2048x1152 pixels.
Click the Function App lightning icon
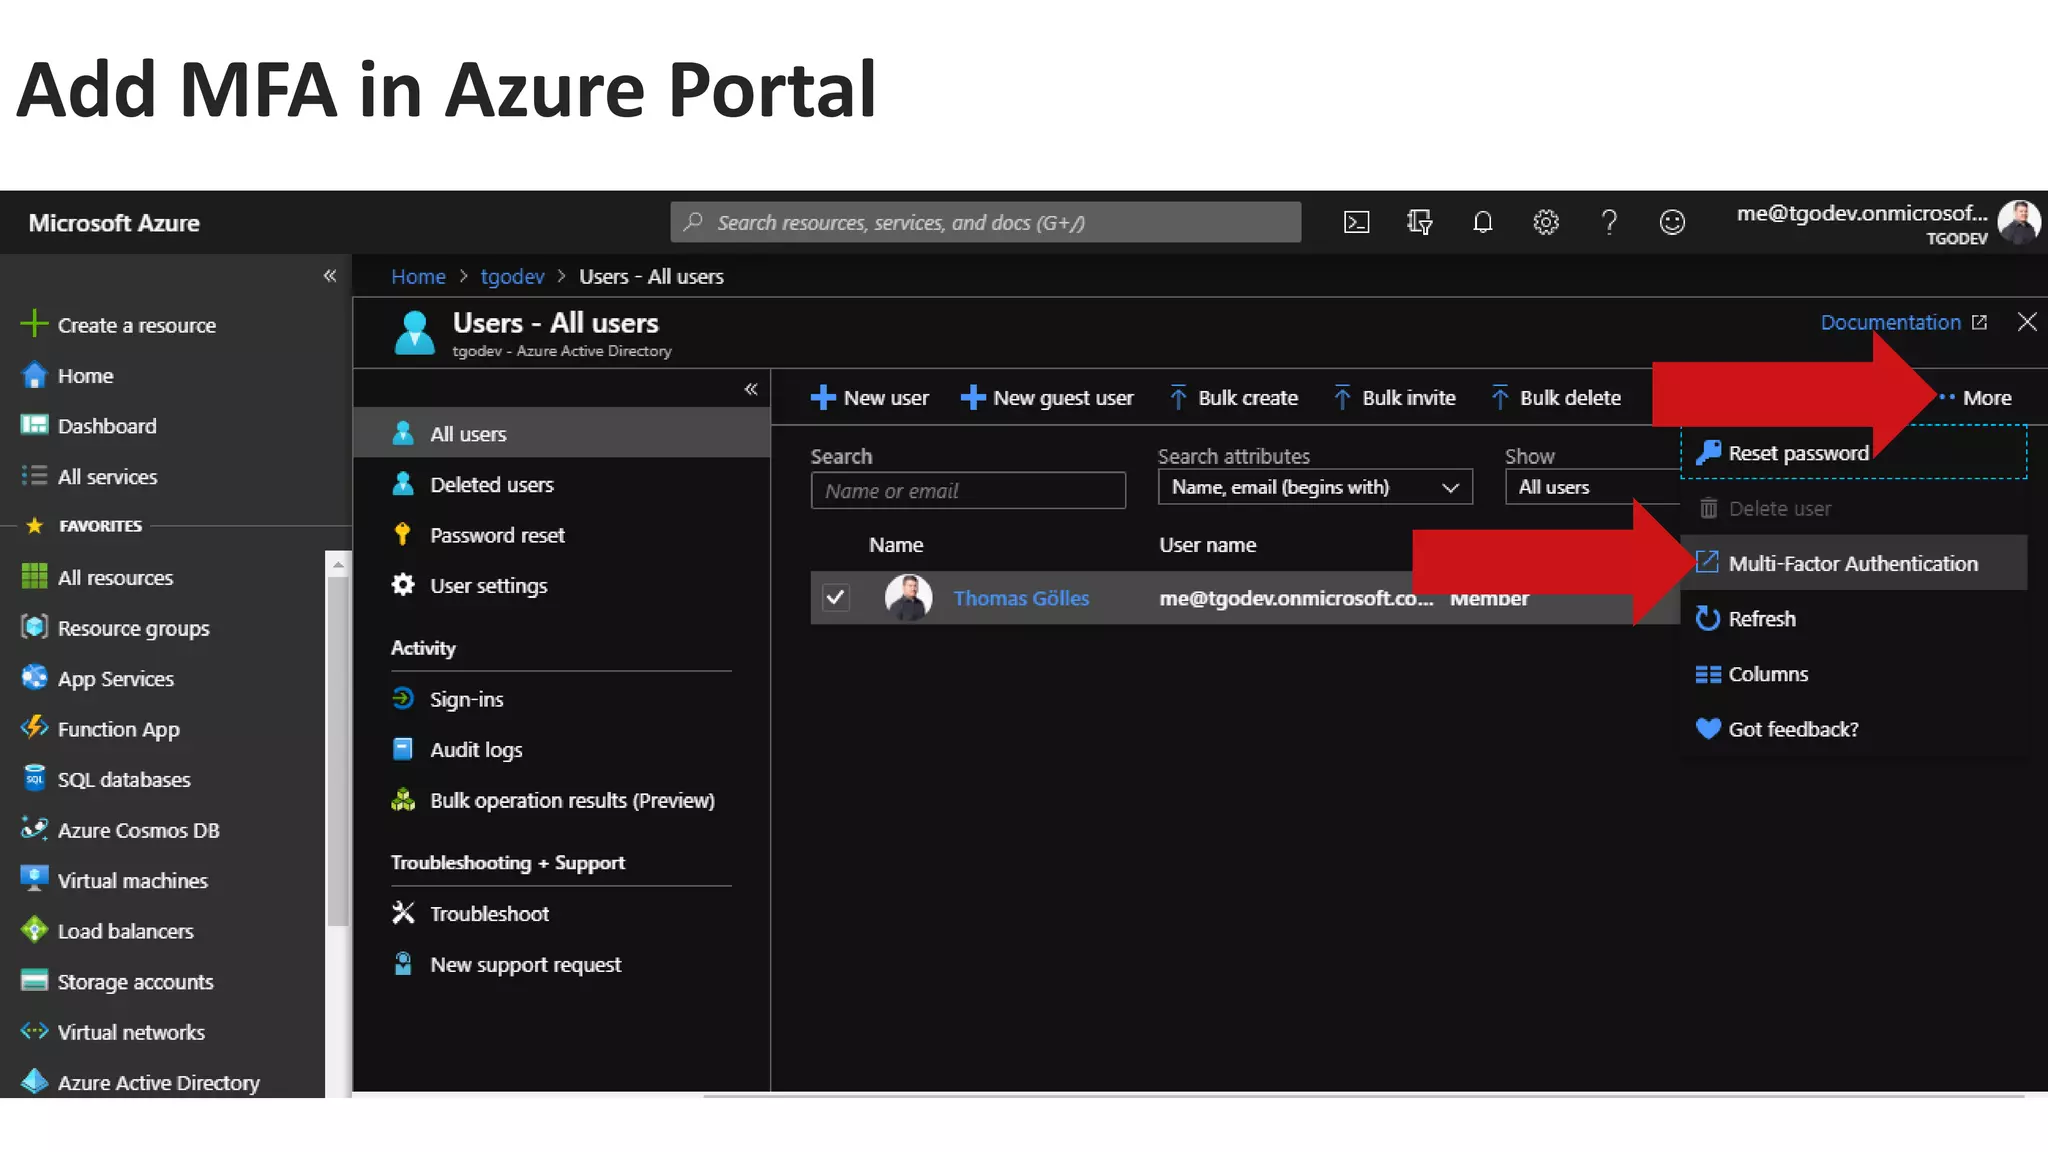point(34,728)
